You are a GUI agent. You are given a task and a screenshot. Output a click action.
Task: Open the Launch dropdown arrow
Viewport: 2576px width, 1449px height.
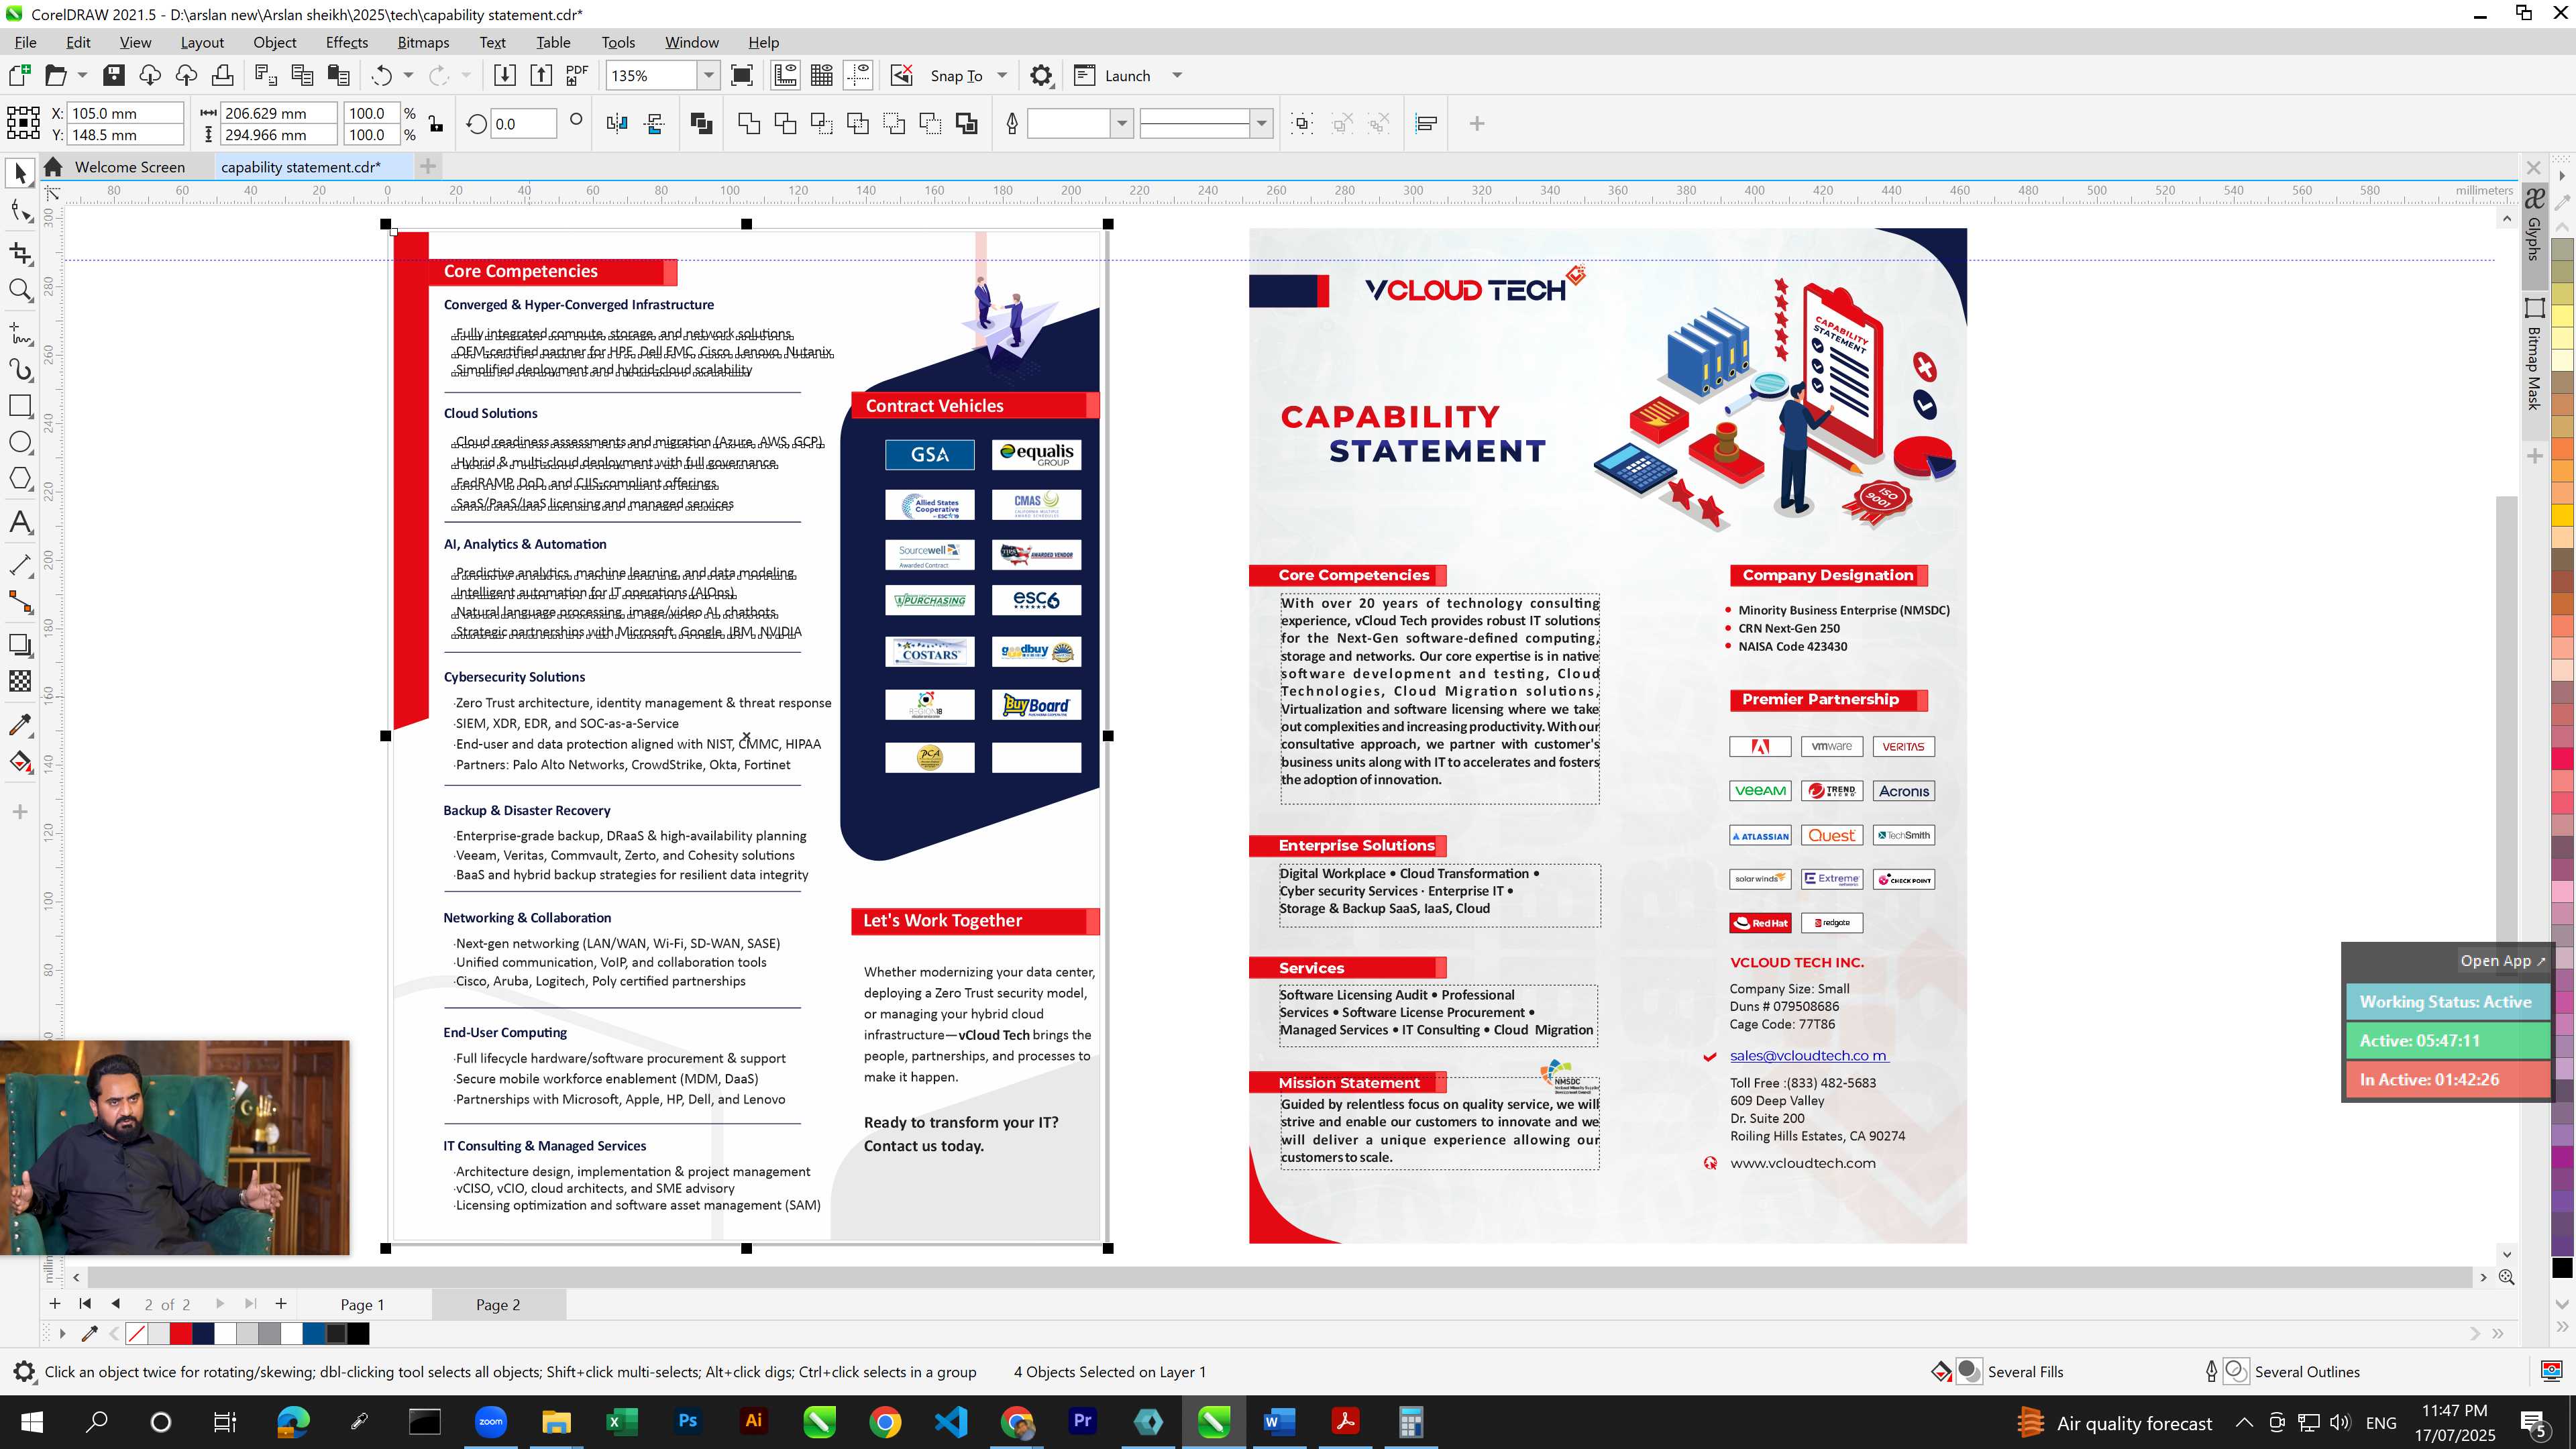tap(1177, 75)
